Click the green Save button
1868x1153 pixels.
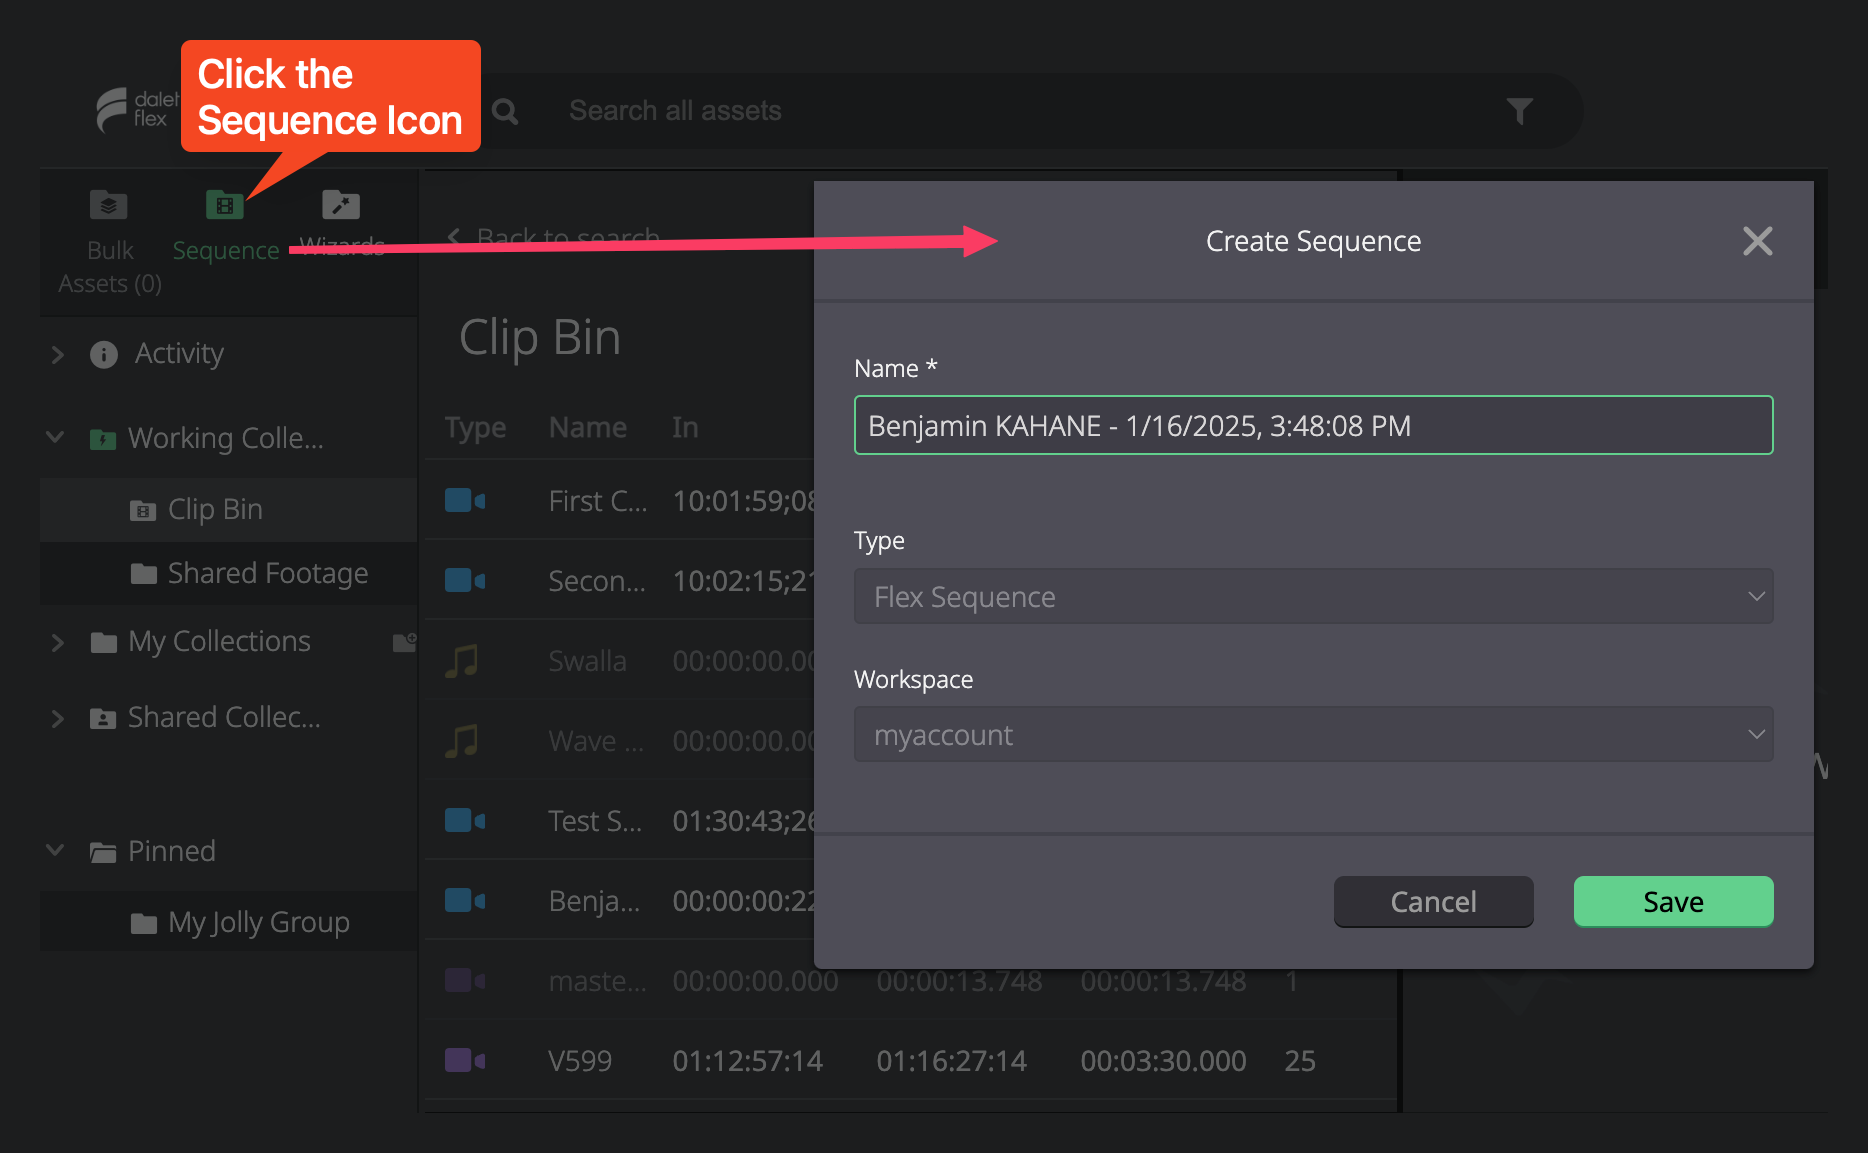click(1673, 902)
